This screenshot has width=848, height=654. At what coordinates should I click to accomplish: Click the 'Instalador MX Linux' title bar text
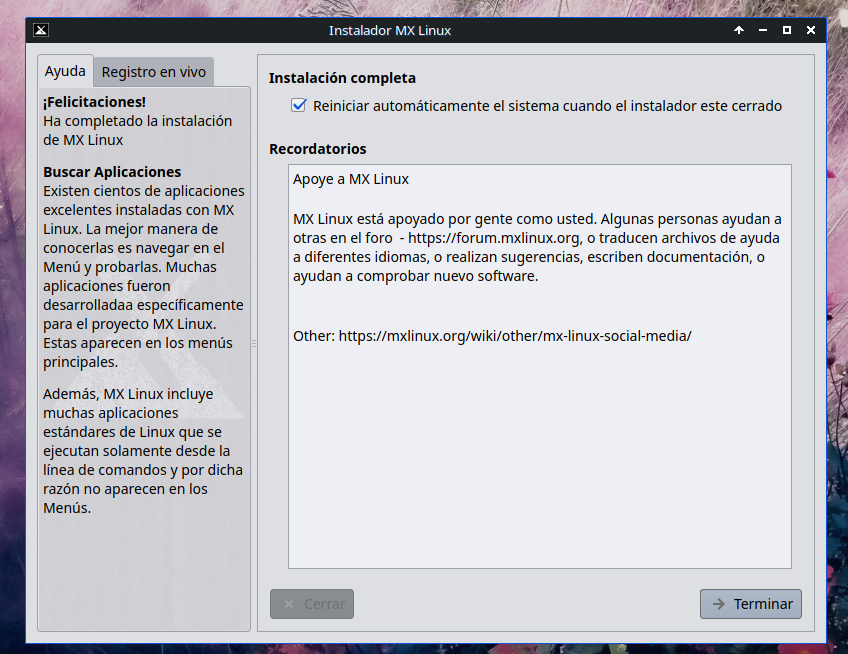(x=390, y=30)
